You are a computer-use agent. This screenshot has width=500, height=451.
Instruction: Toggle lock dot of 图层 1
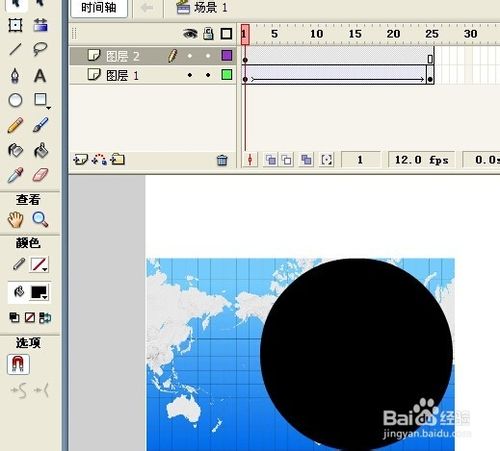click(208, 75)
